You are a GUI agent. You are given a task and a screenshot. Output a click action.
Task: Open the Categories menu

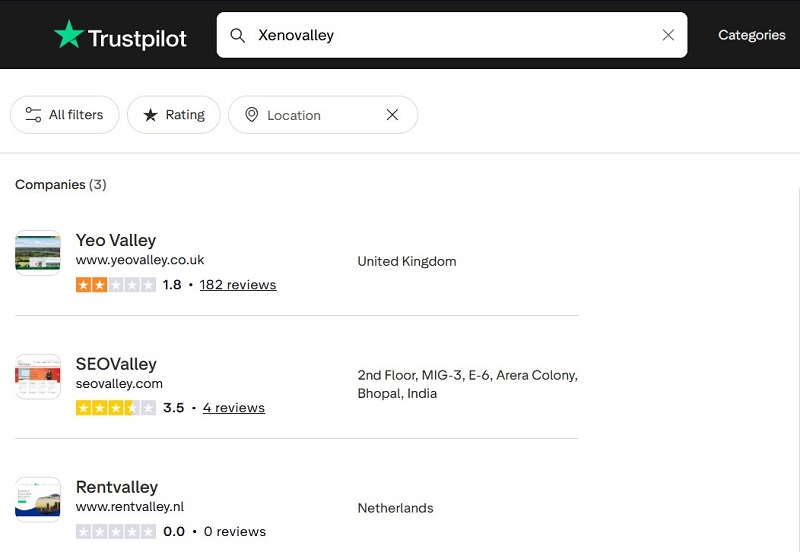(x=752, y=35)
